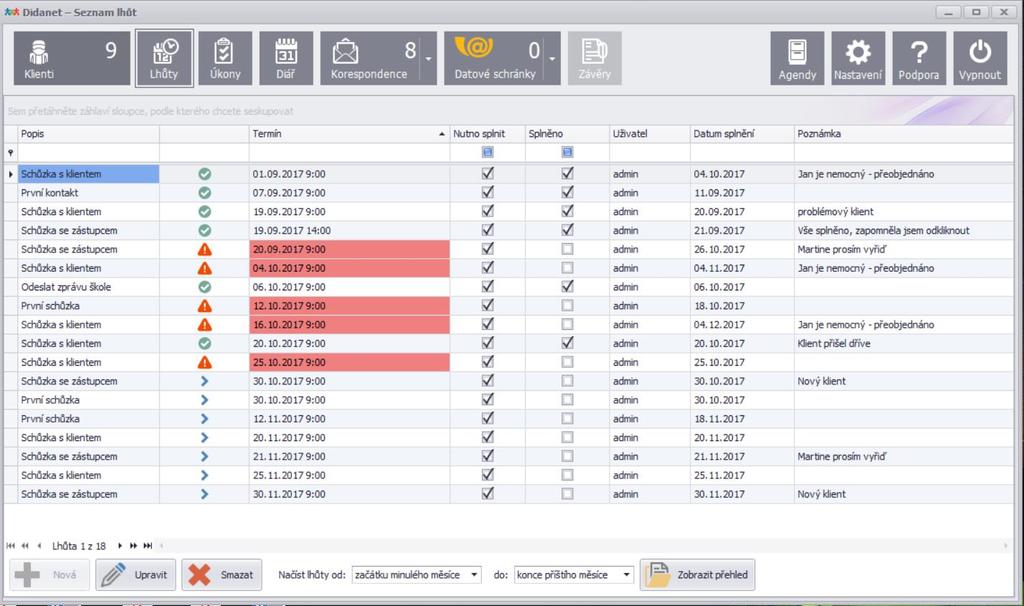The image size is (1024, 606).
Task: Open Nastavení settings
Action: tap(858, 58)
